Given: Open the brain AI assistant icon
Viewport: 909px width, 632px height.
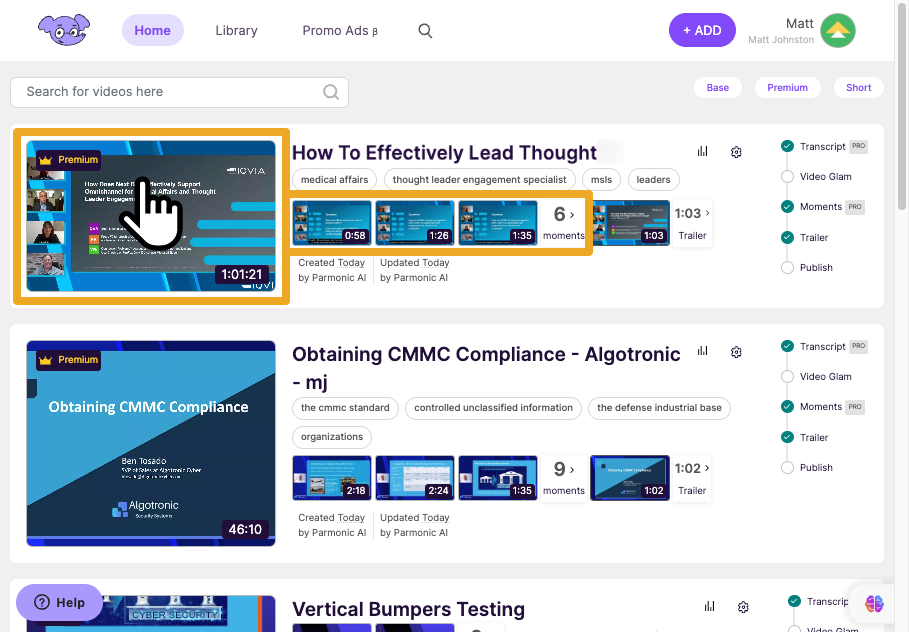Looking at the screenshot, I should coord(874,604).
